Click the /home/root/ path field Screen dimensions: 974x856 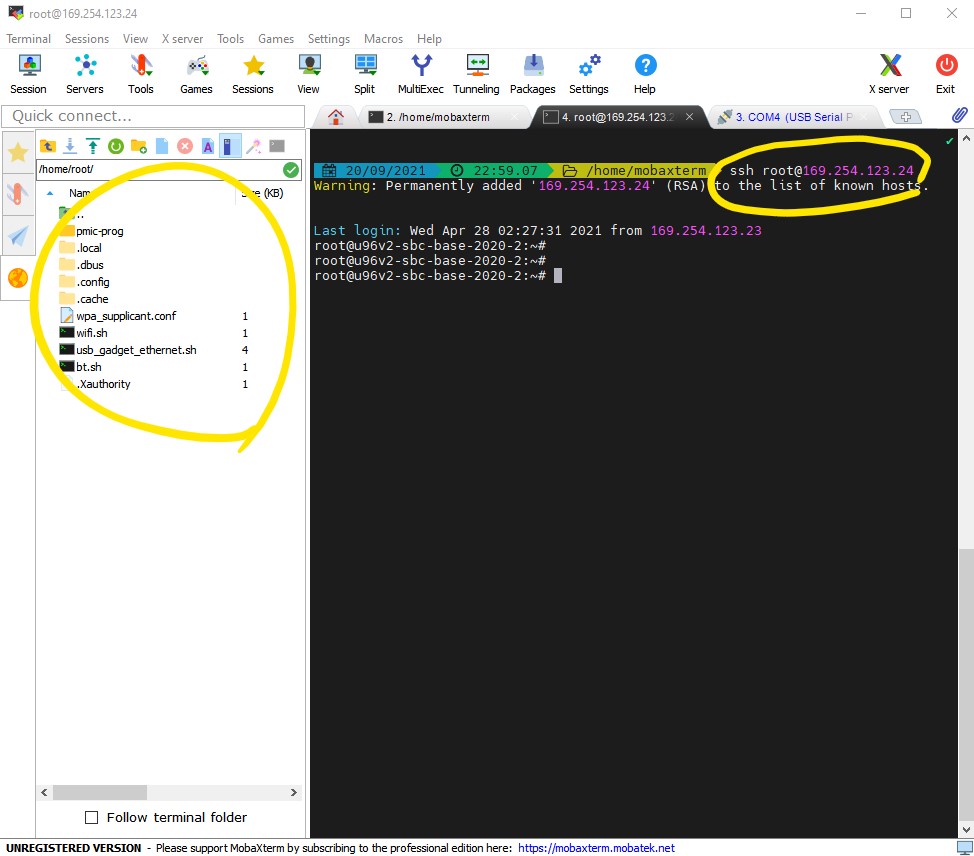coord(159,170)
